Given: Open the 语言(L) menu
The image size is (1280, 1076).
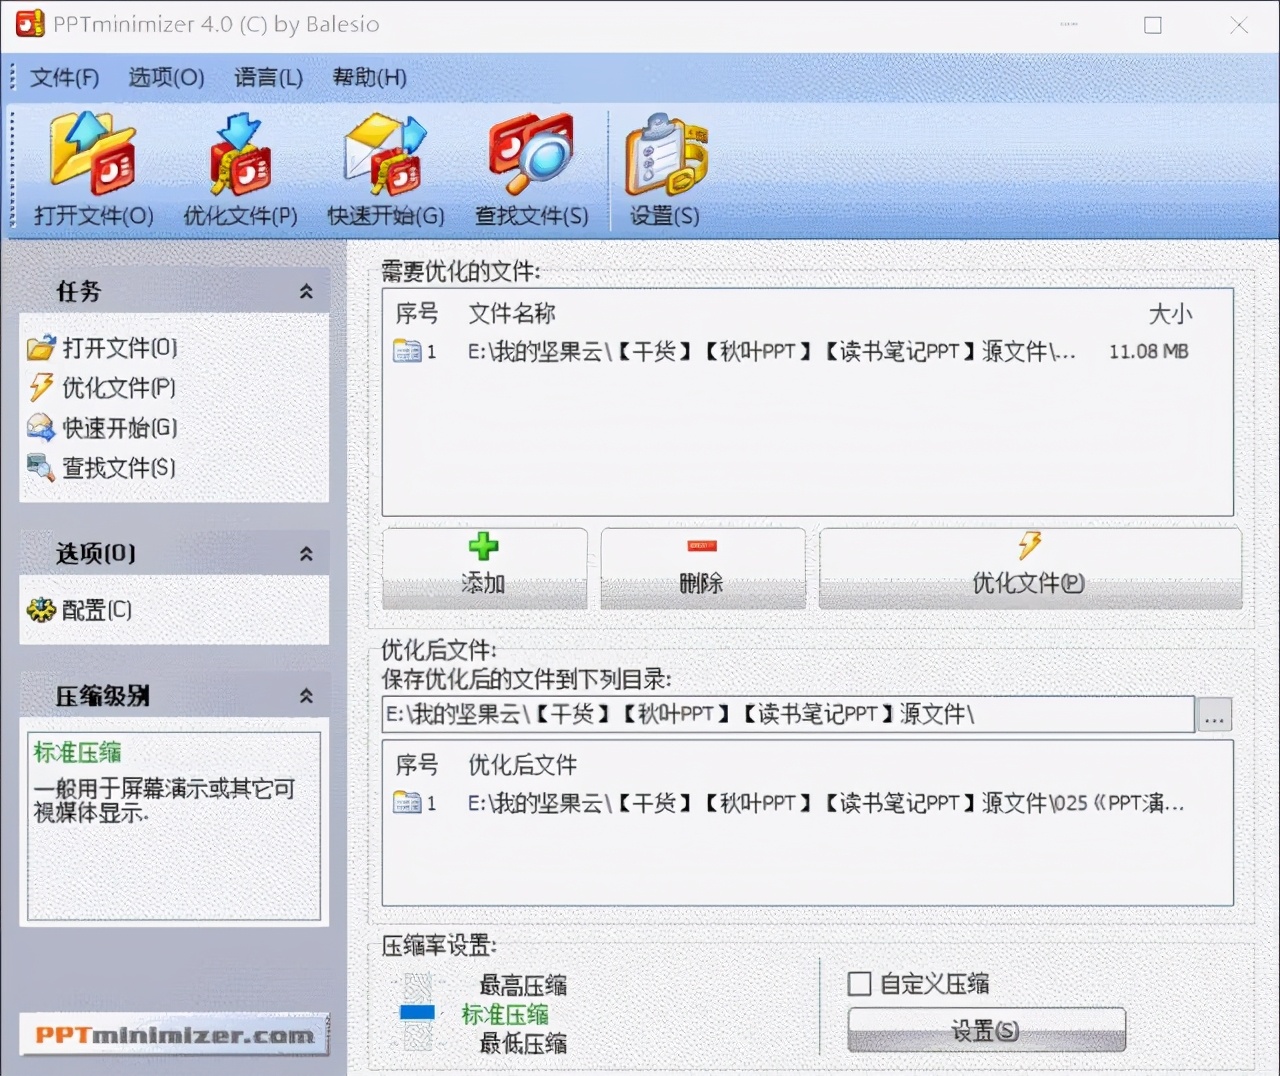Looking at the screenshot, I should (267, 77).
